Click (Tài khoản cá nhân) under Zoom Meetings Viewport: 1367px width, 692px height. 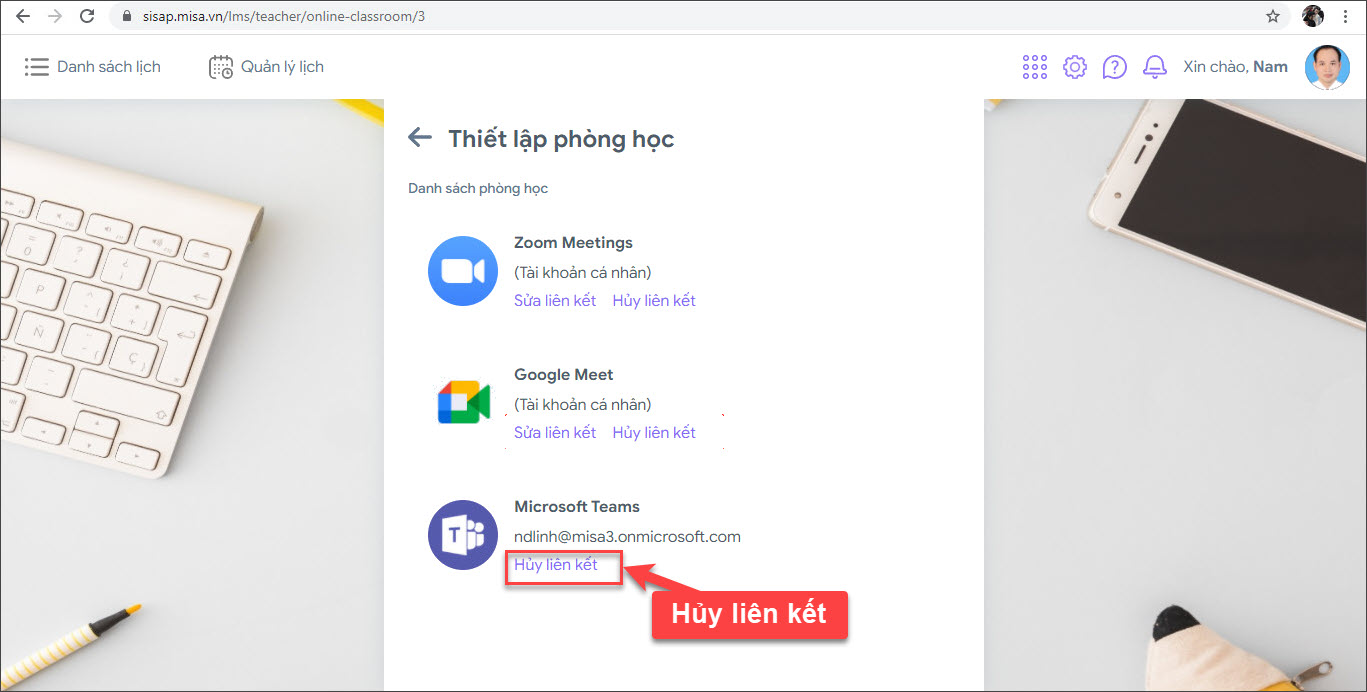point(583,273)
